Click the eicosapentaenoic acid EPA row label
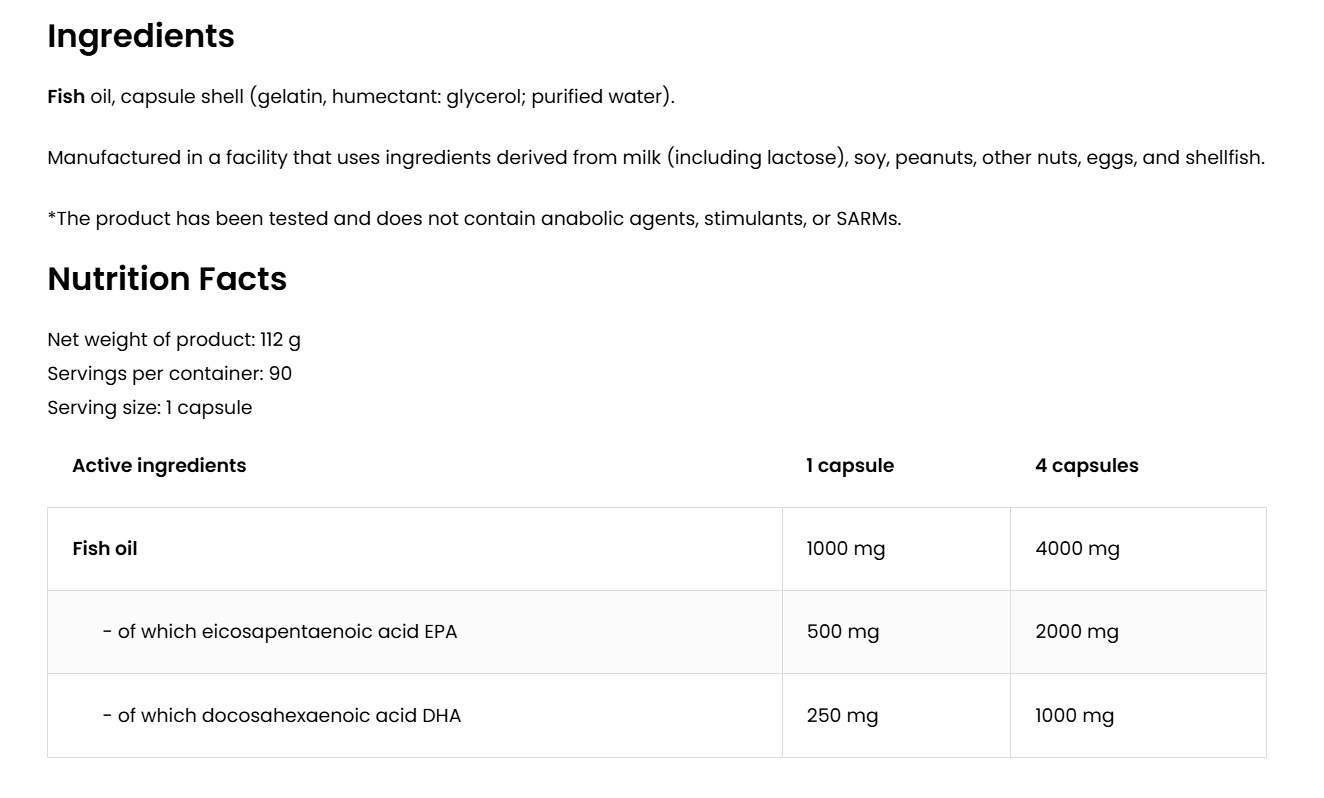Image resolution: width=1324 pixels, height=798 pixels. [x=280, y=632]
